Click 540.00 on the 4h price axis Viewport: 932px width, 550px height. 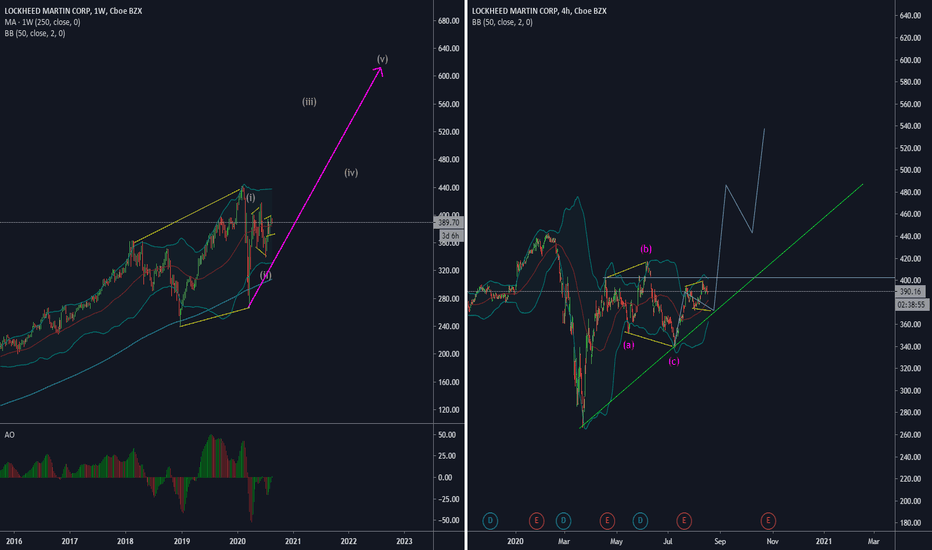[x=911, y=126]
